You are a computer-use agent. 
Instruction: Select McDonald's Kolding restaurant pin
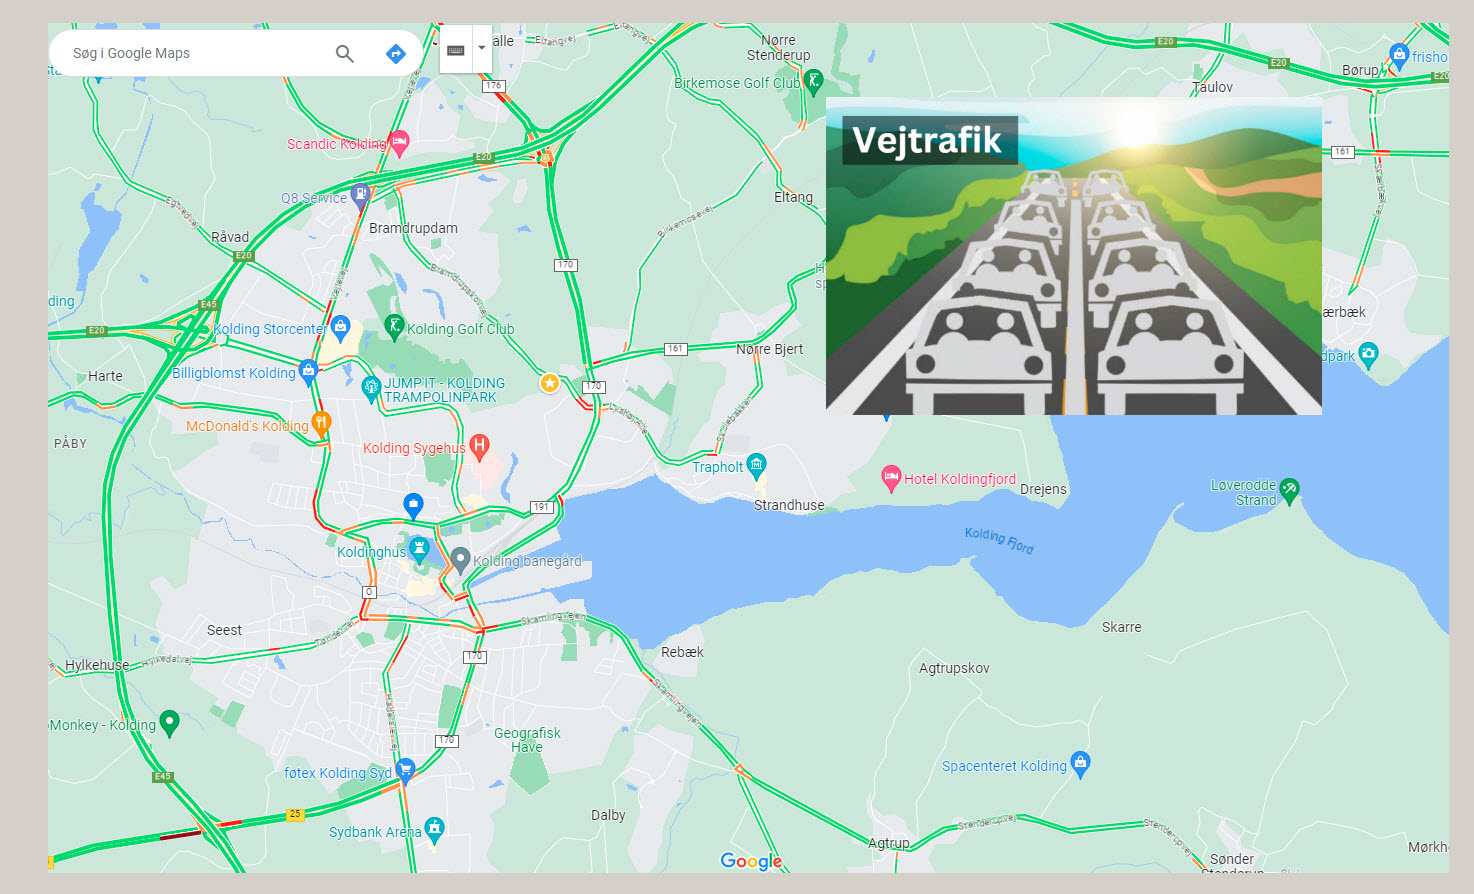[x=321, y=423]
